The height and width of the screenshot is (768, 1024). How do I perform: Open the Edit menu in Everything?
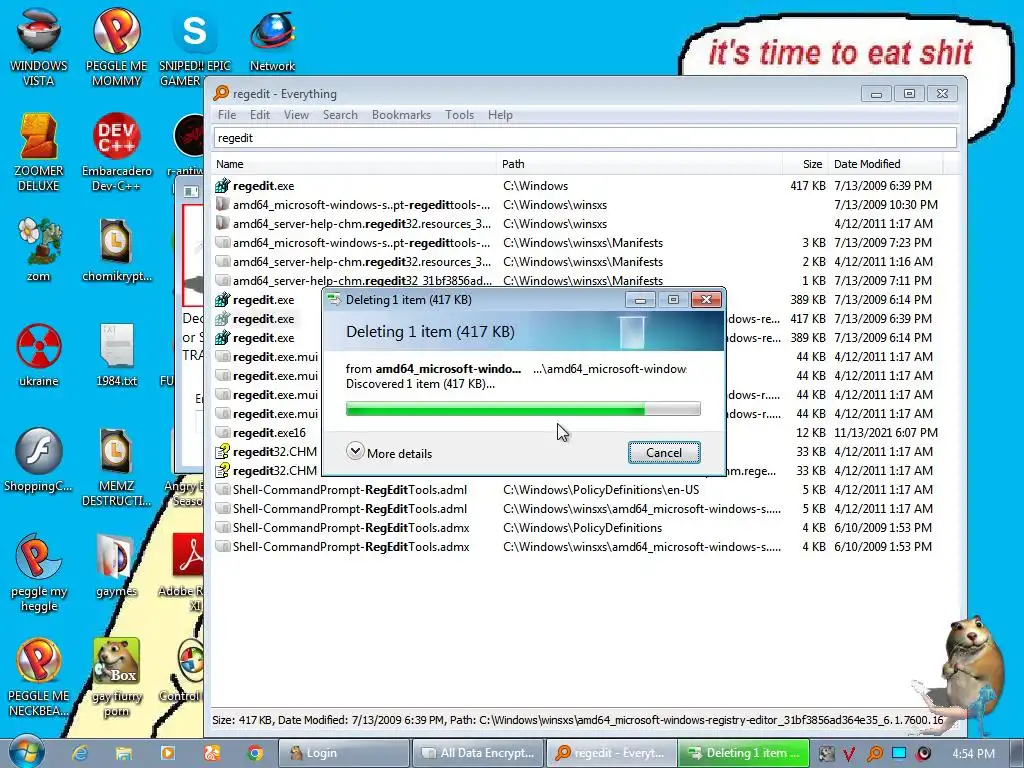point(259,115)
